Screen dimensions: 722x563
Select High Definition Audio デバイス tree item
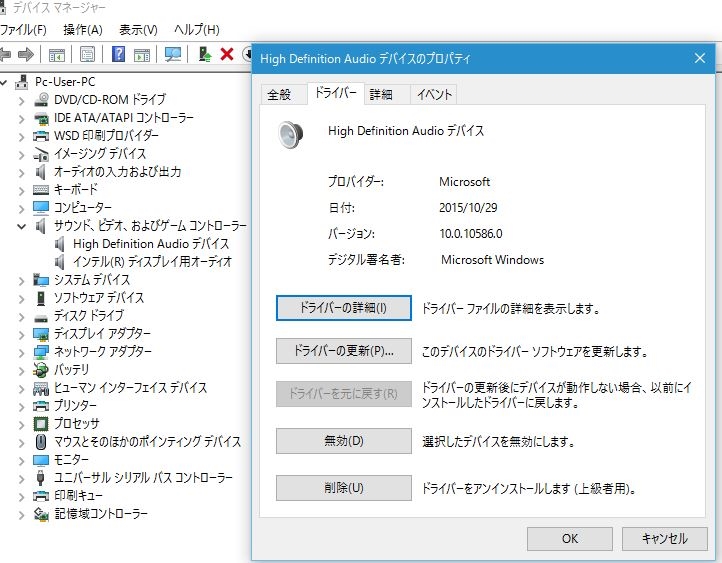pyautogui.click(x=151, y=244)
